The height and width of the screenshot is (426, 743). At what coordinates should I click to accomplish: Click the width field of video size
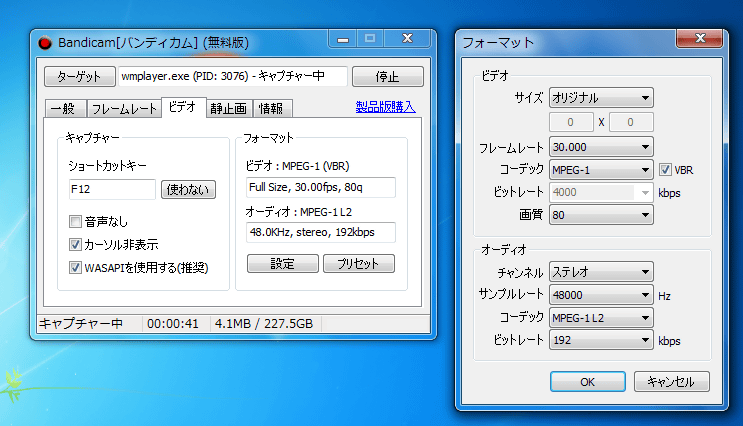[571, 122]
